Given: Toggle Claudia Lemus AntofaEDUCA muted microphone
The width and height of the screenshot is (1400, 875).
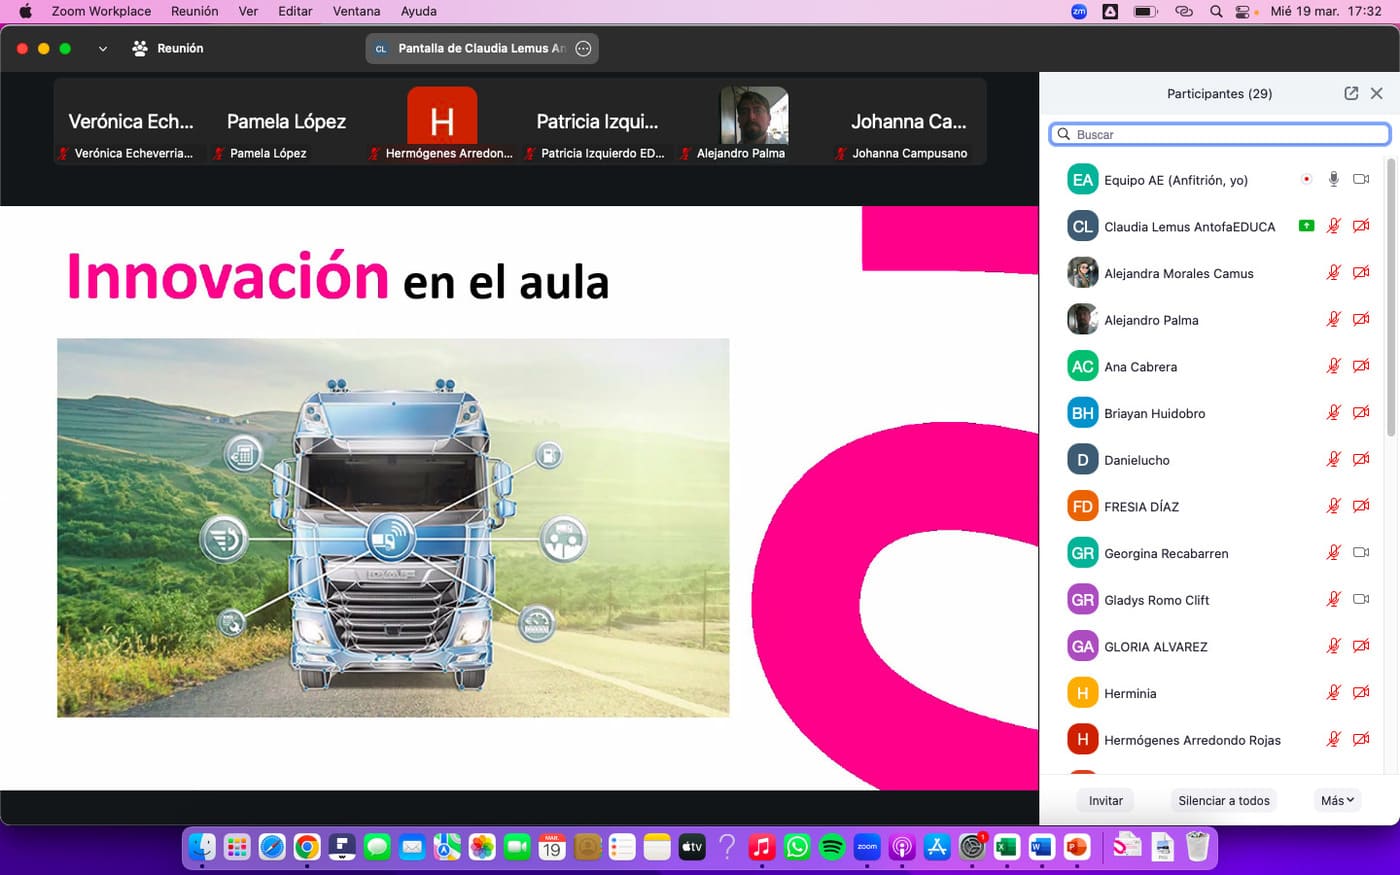Looking at the screenshot, I should 1333,226.
